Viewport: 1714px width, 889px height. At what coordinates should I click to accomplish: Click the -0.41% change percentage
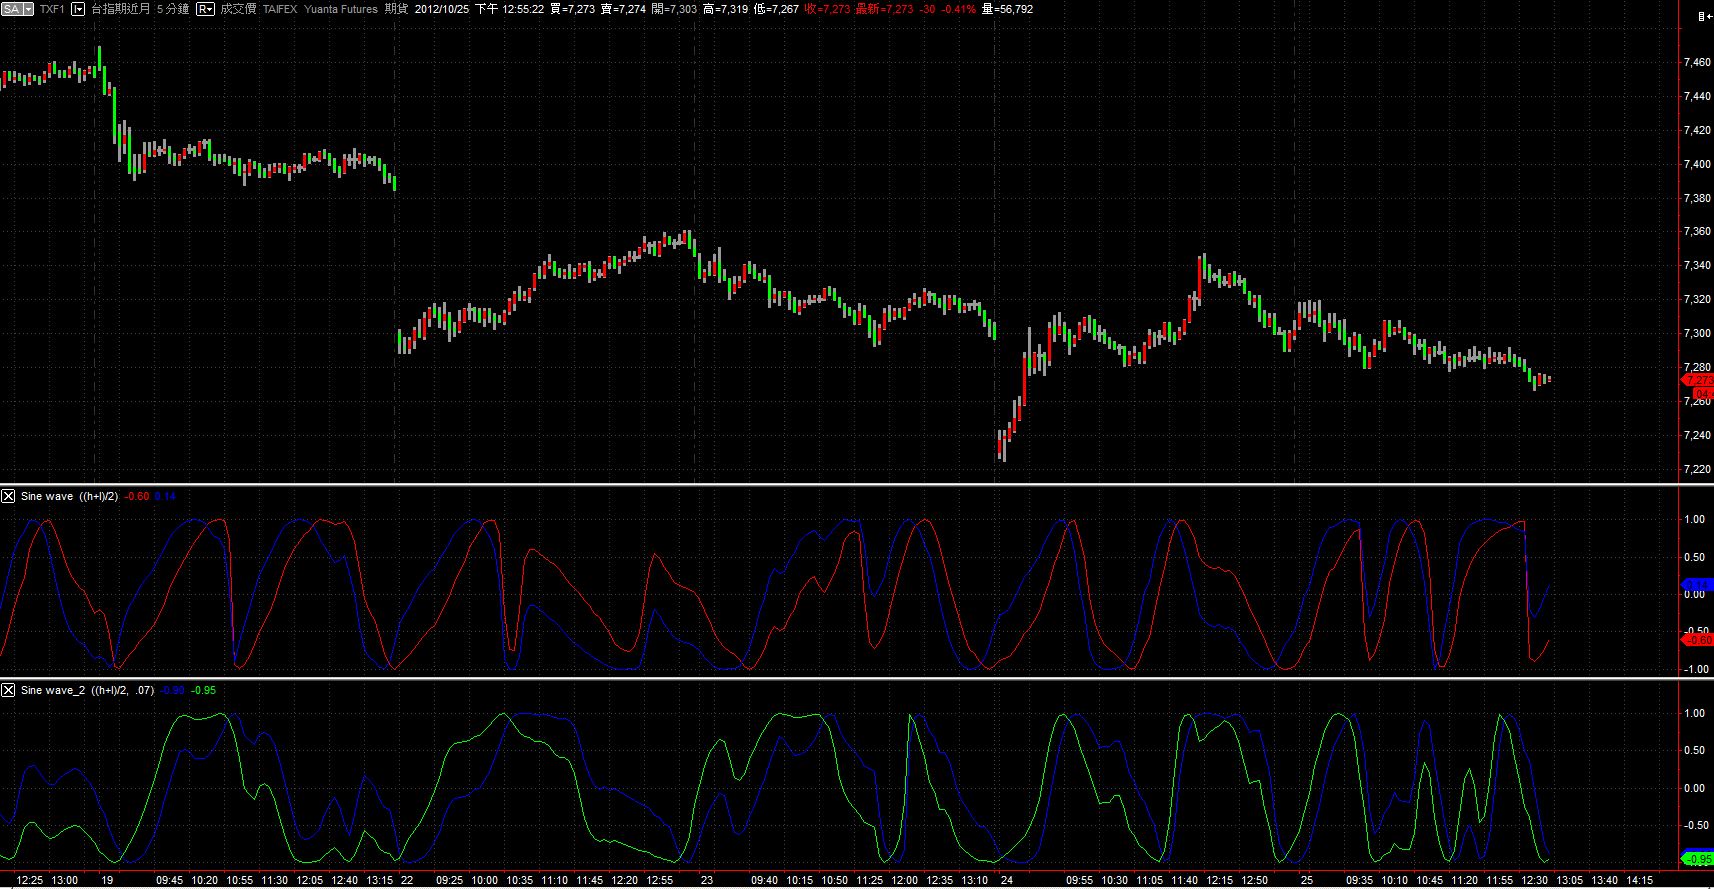coord(958,9)
